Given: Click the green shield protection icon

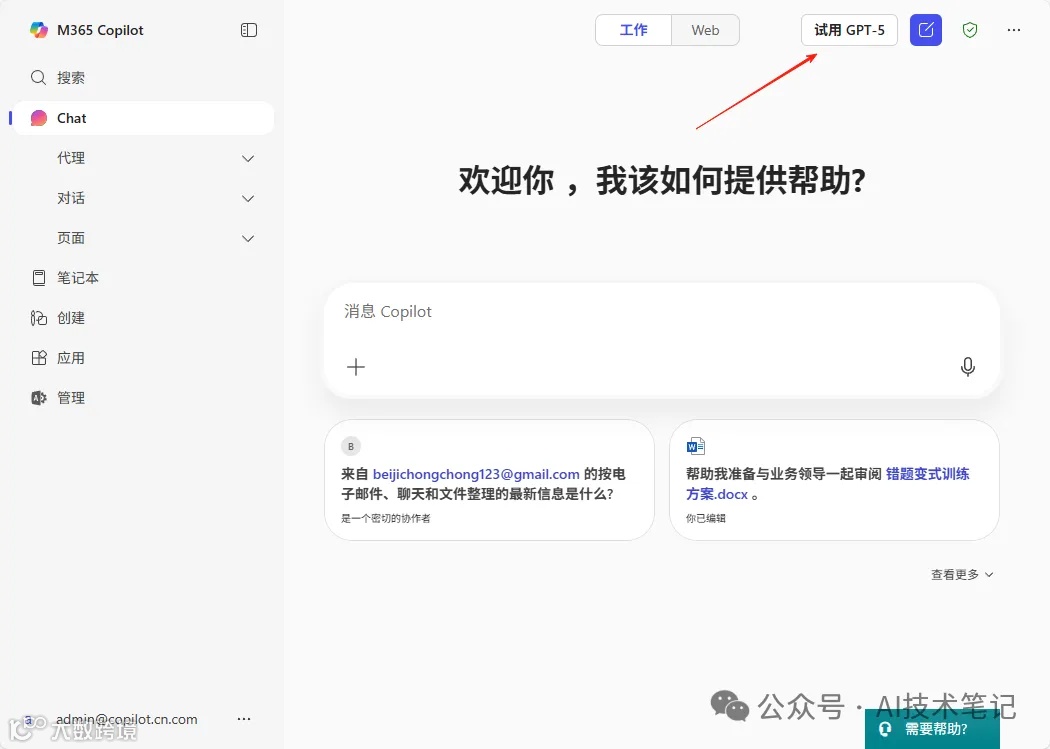Looking at the screenshot, I should (970, 30).
